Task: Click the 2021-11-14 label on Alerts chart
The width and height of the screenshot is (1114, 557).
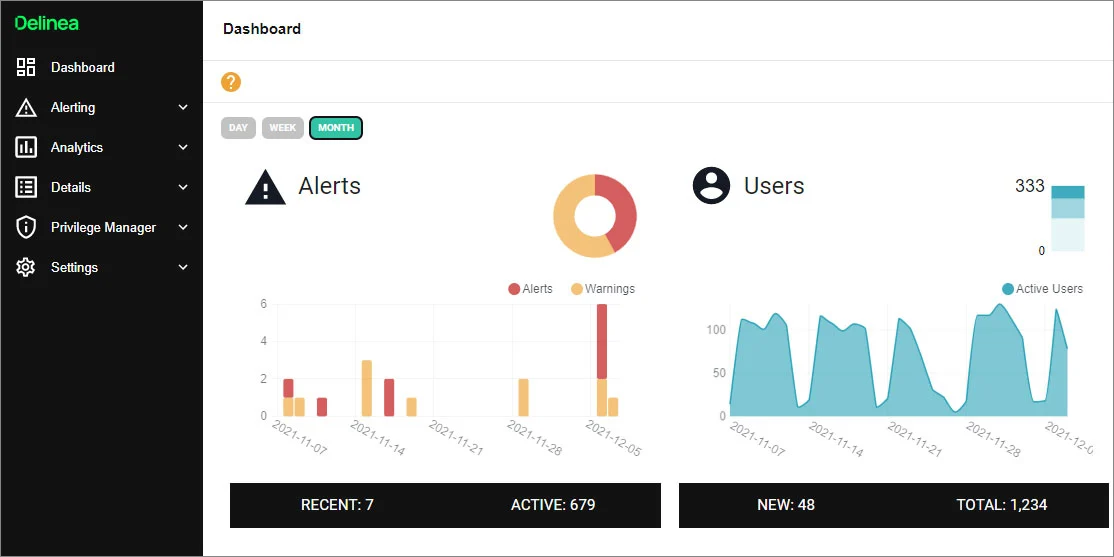Action: (x=378, y=438)
